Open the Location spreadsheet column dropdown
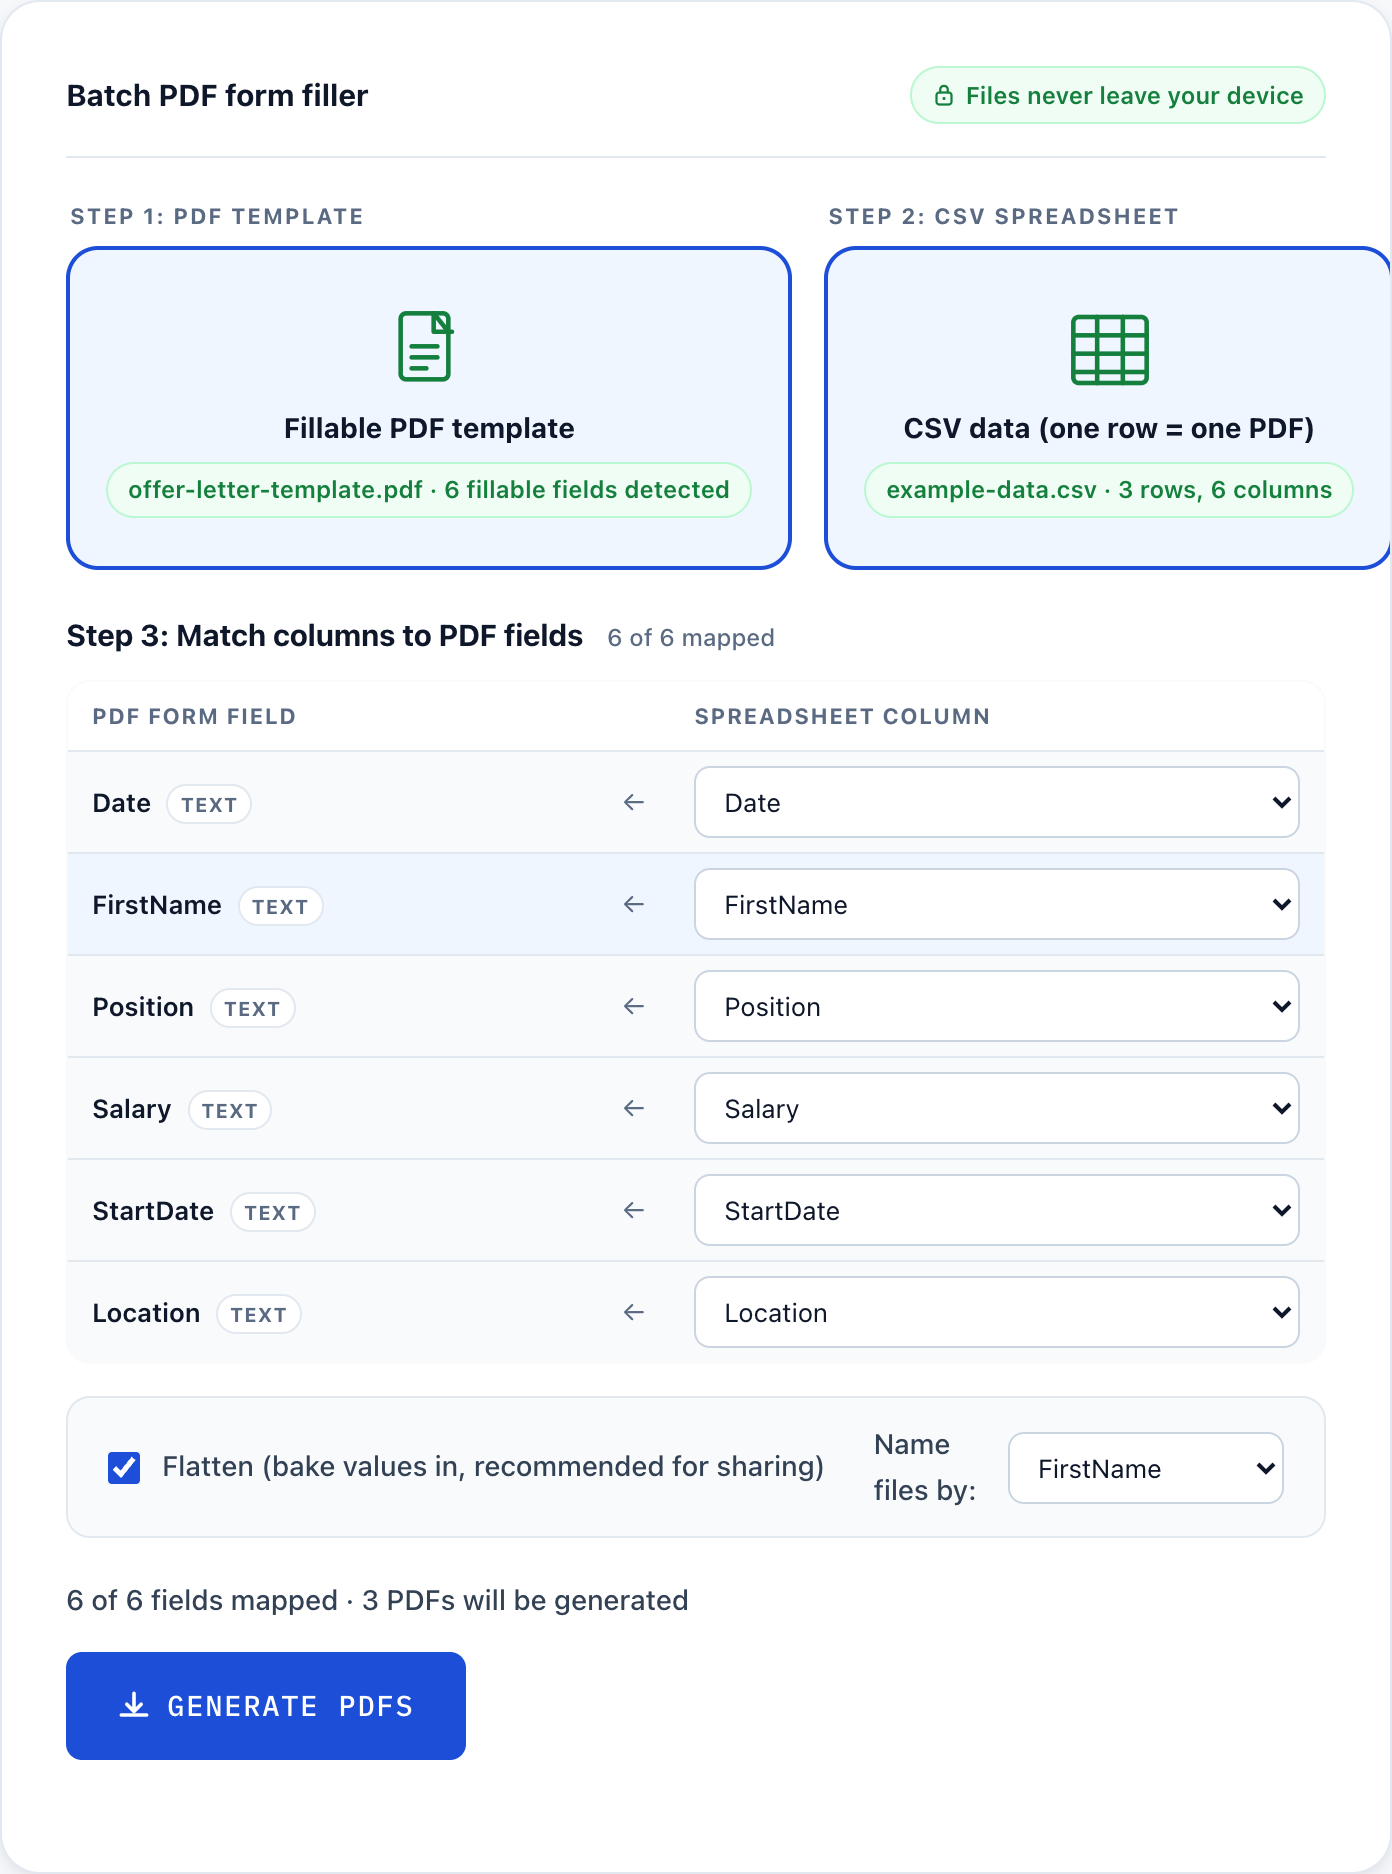Screen dimensions: 1392x1874 click(996, 1312)
